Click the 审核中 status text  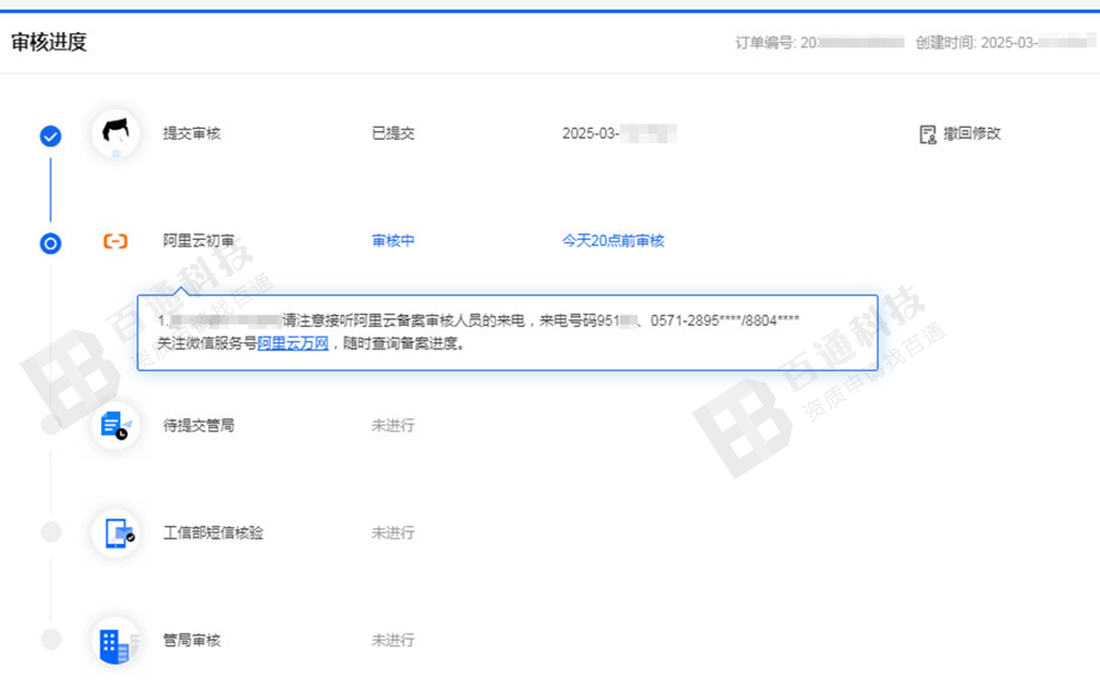tap(393, 241)
